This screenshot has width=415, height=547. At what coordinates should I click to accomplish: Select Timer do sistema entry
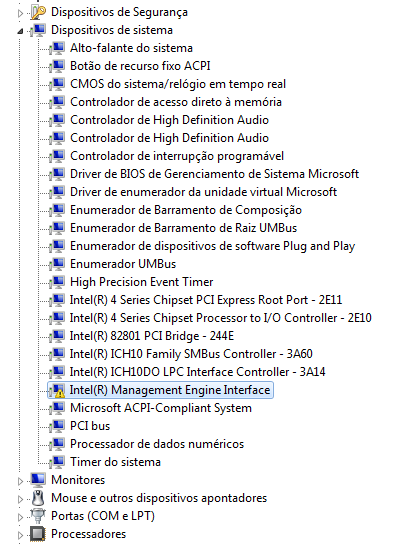click(x=115, y=462)
